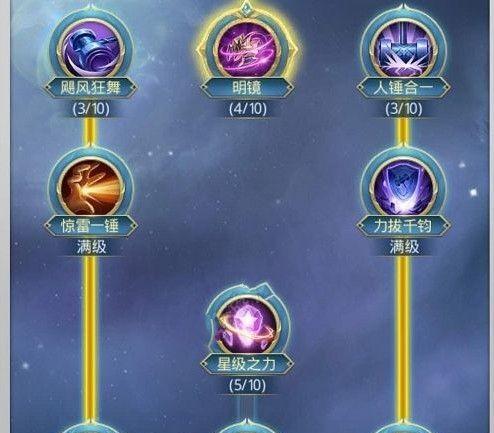Click the (4/10) level under 明镜

(x=247, y=109)
